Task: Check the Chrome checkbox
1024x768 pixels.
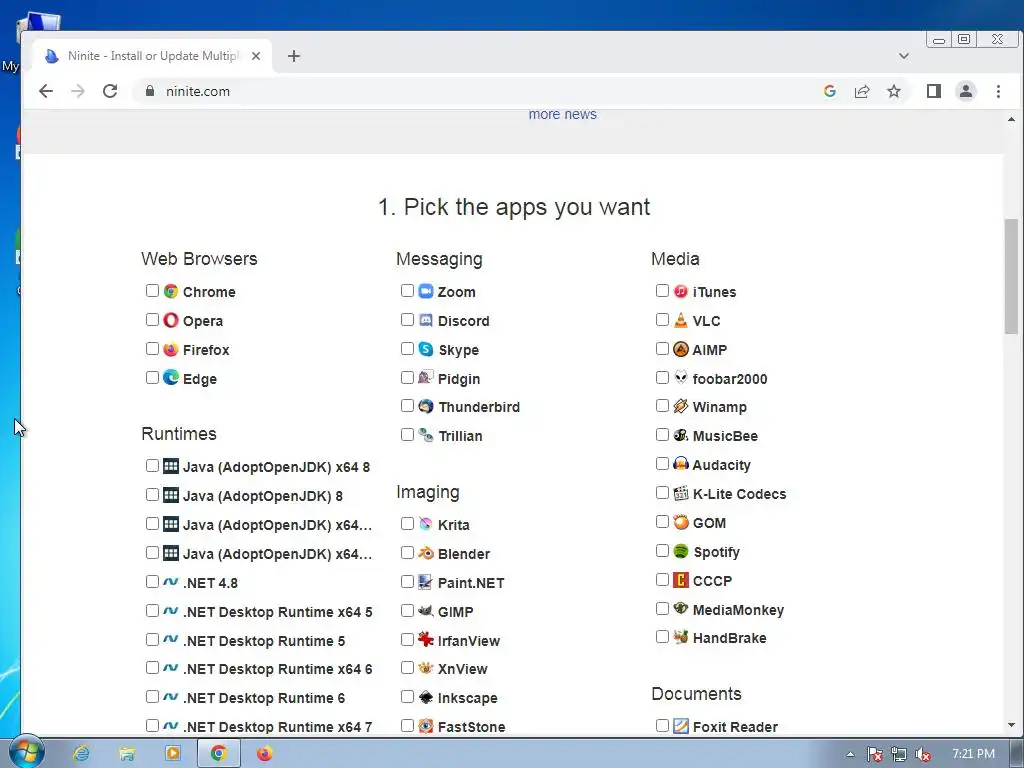Action: [x=152, y=291]
